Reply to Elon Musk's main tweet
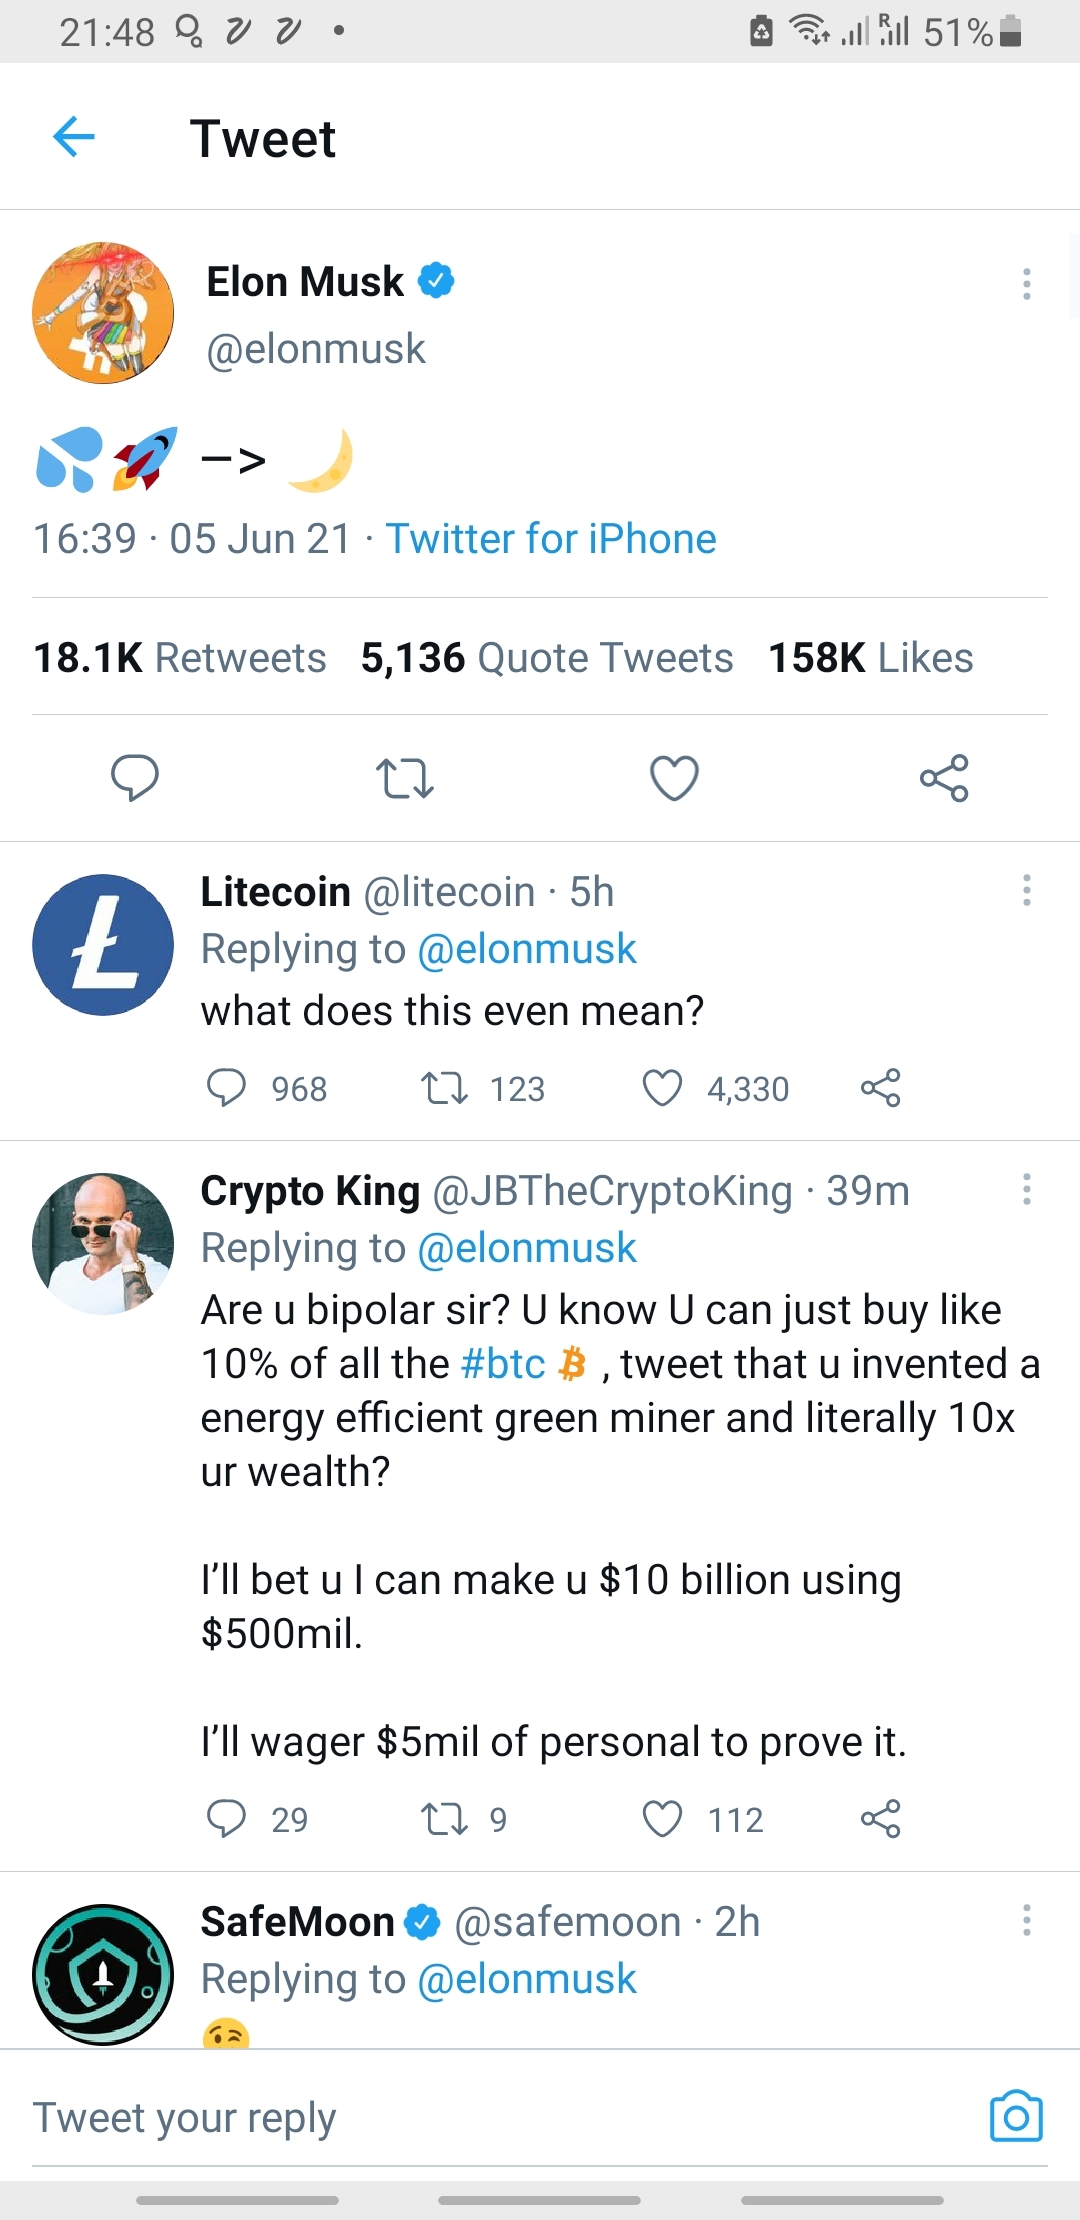 [x=135, y=778]
